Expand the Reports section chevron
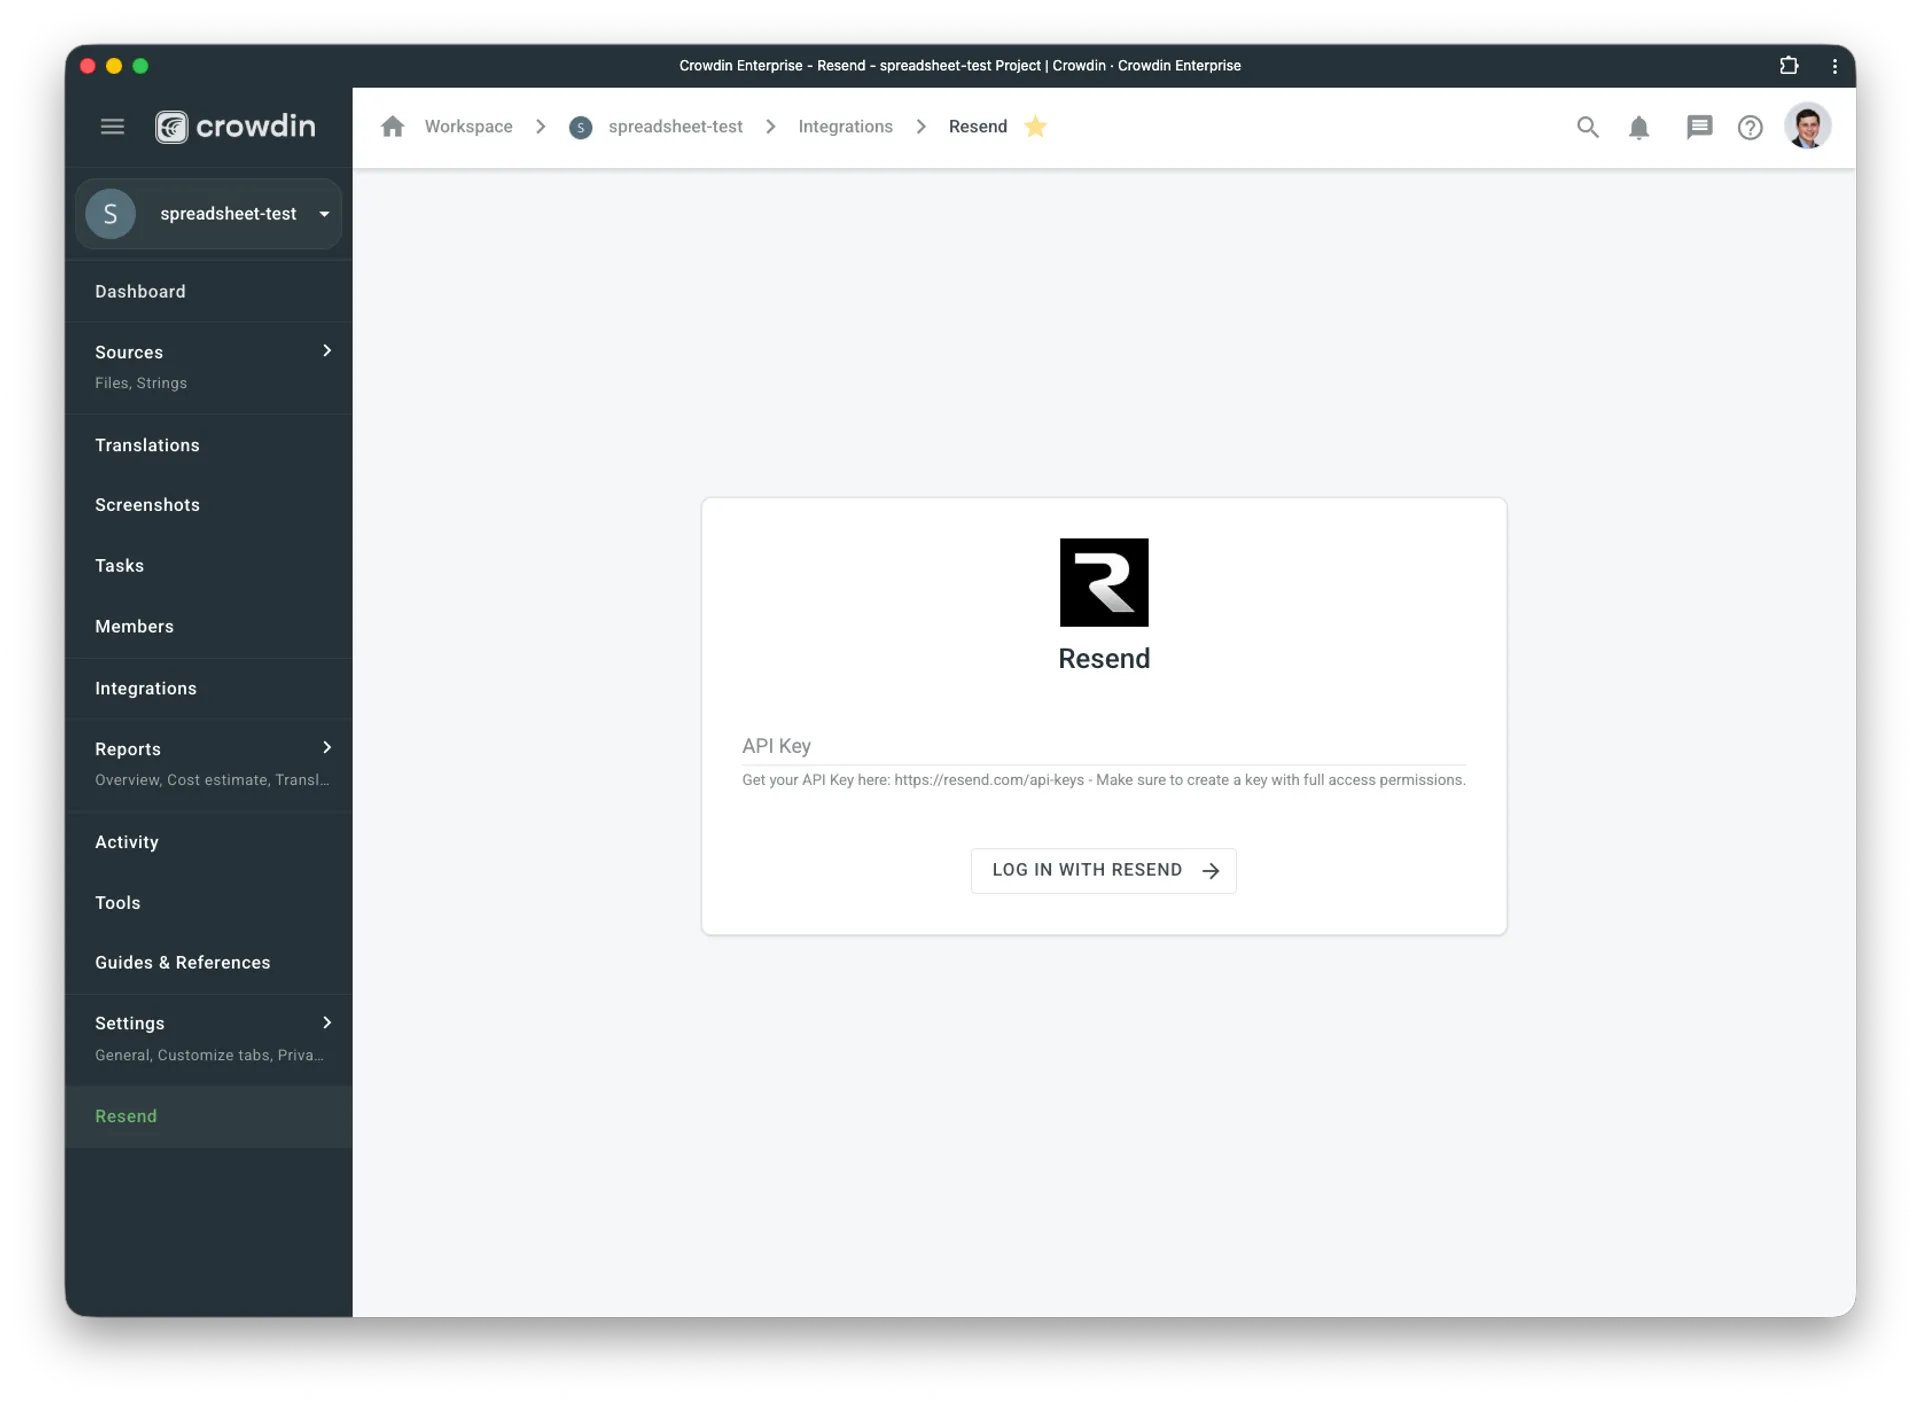Screen dimensions: 1920x1402 pyautogui.click(x=326, y=747)
